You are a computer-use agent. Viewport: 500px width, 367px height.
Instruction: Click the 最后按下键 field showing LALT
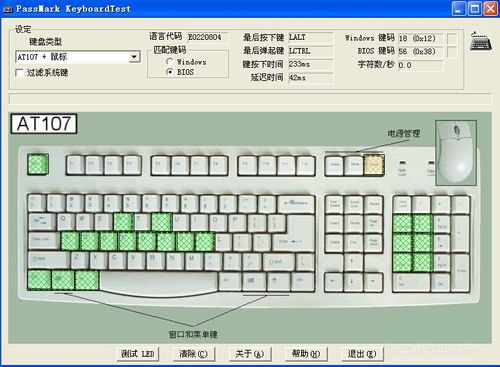tap(311, 37)
